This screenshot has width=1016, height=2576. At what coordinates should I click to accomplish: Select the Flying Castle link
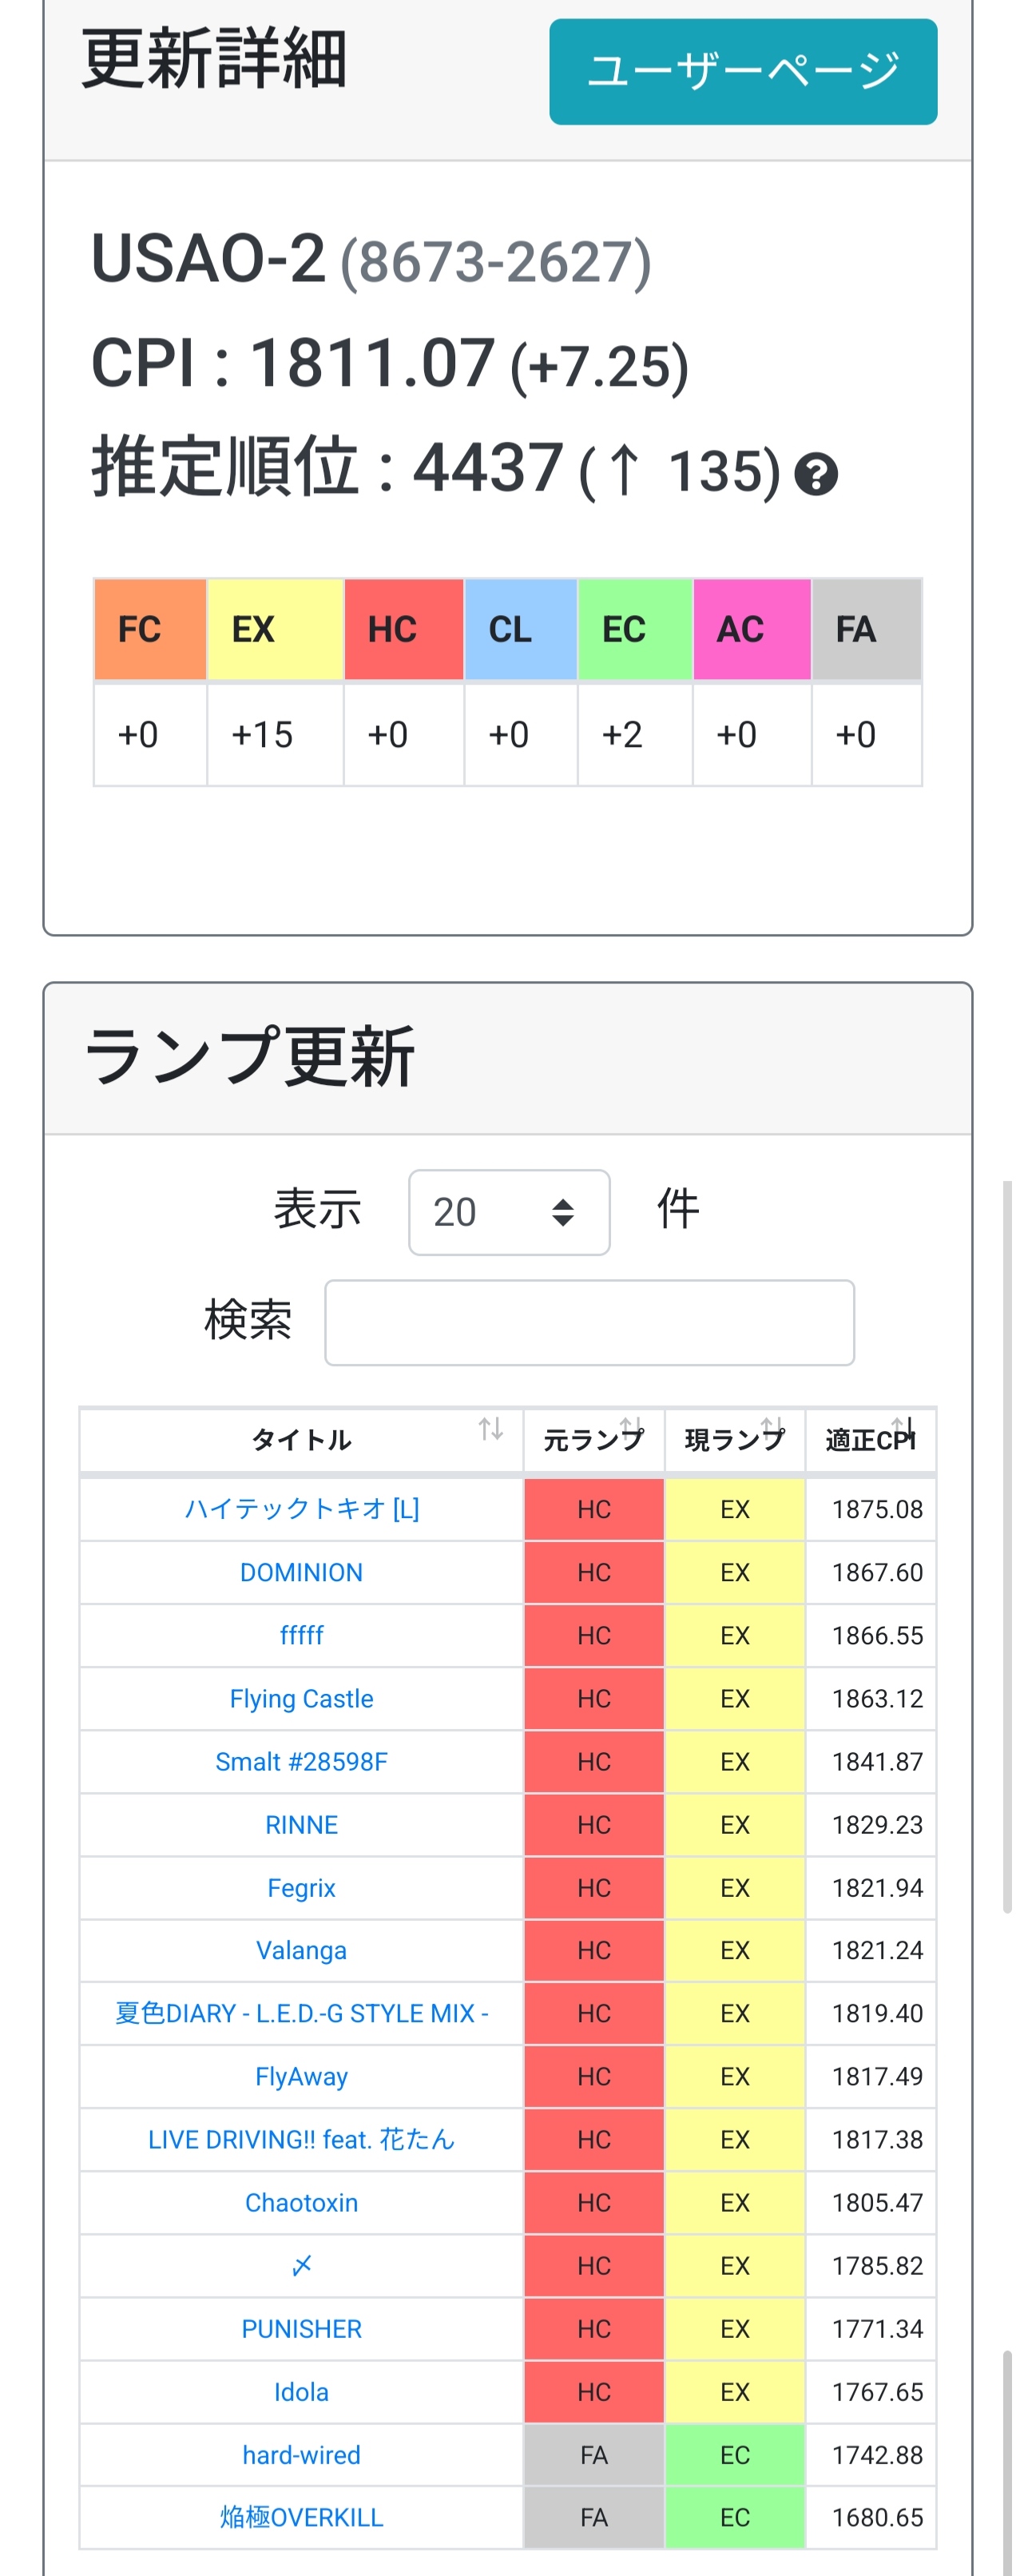pos(301,1698)
